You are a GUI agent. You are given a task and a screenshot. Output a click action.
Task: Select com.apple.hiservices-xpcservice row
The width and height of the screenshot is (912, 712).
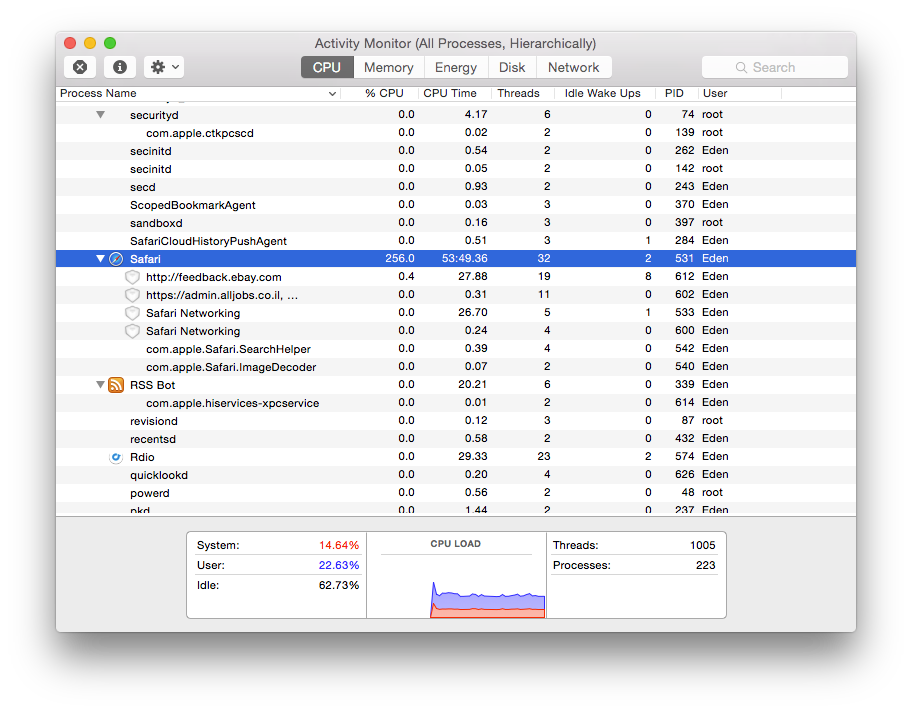(x=456, y=403)
